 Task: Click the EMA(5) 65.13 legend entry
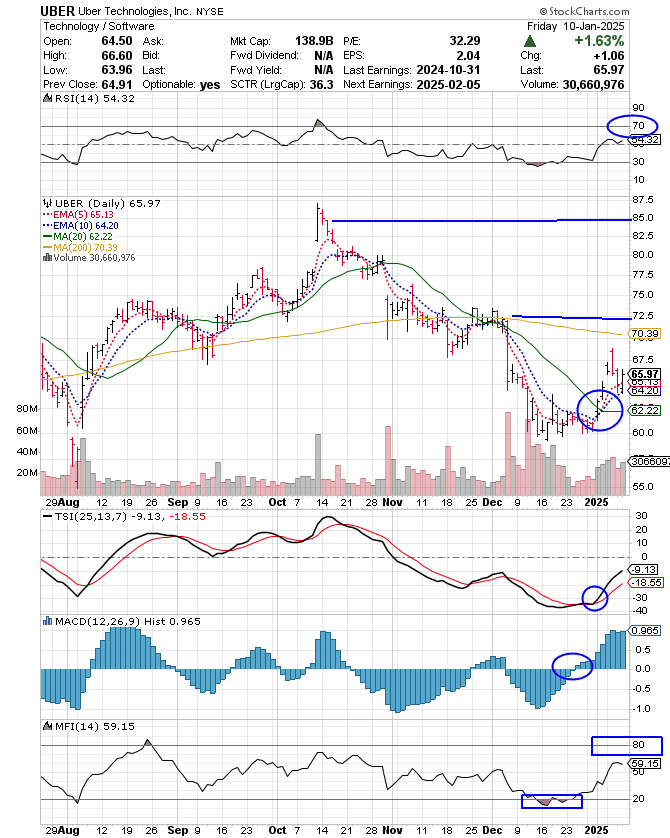pyautogui.click(x=78, y=214)
